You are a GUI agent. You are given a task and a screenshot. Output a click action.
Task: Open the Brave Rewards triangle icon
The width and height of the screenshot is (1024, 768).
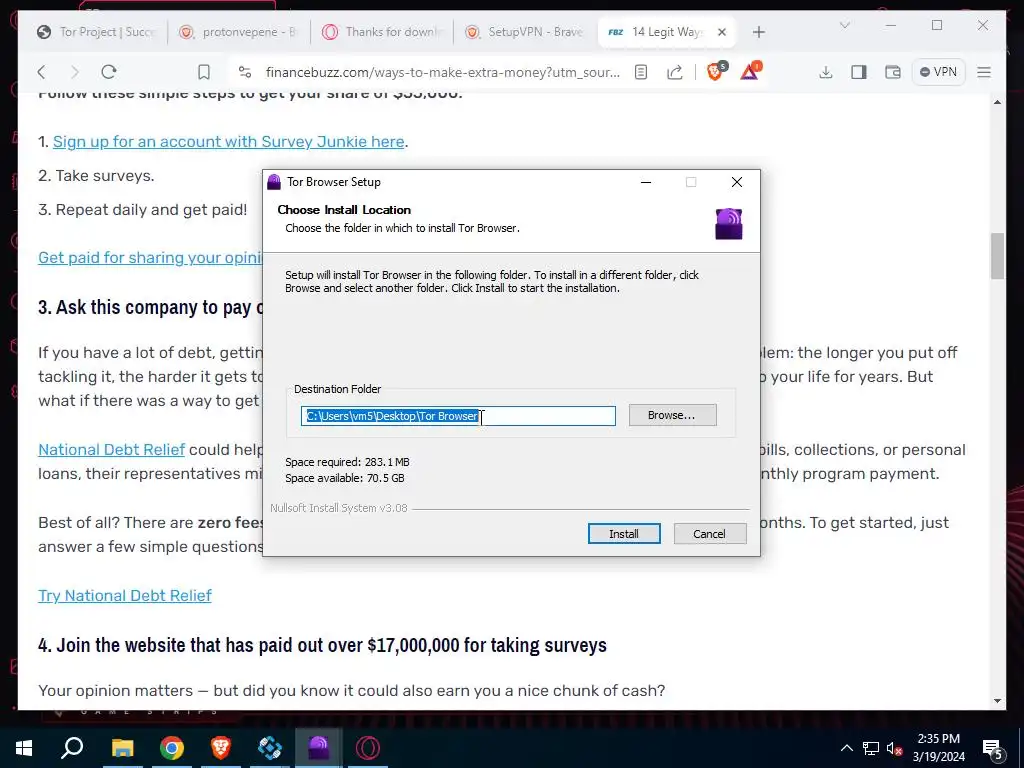pos(750,71)
